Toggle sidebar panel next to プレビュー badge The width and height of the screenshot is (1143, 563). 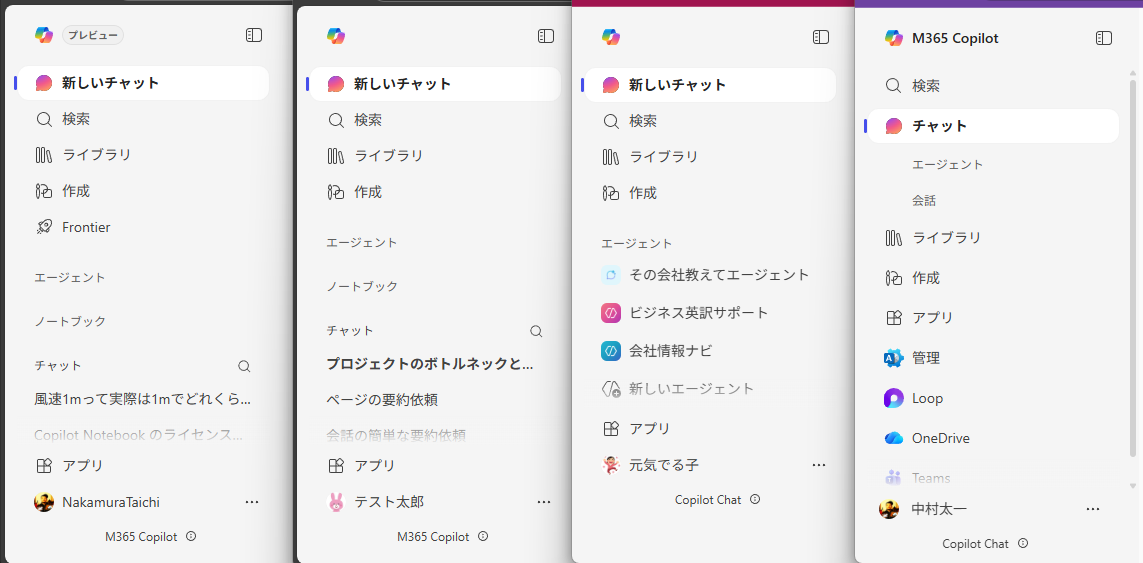coord(254,35)
